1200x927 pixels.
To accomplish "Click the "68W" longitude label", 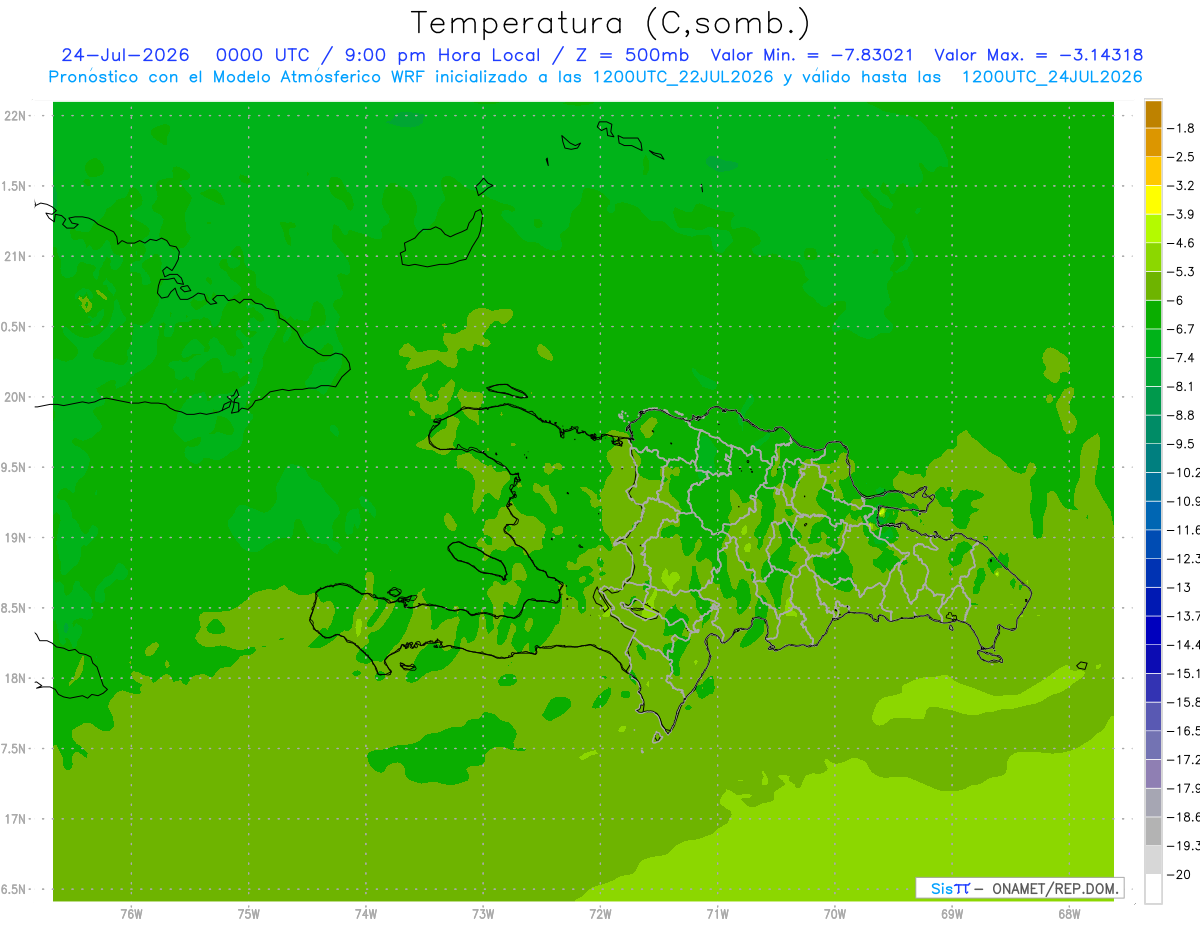I will click(1069, 913).
